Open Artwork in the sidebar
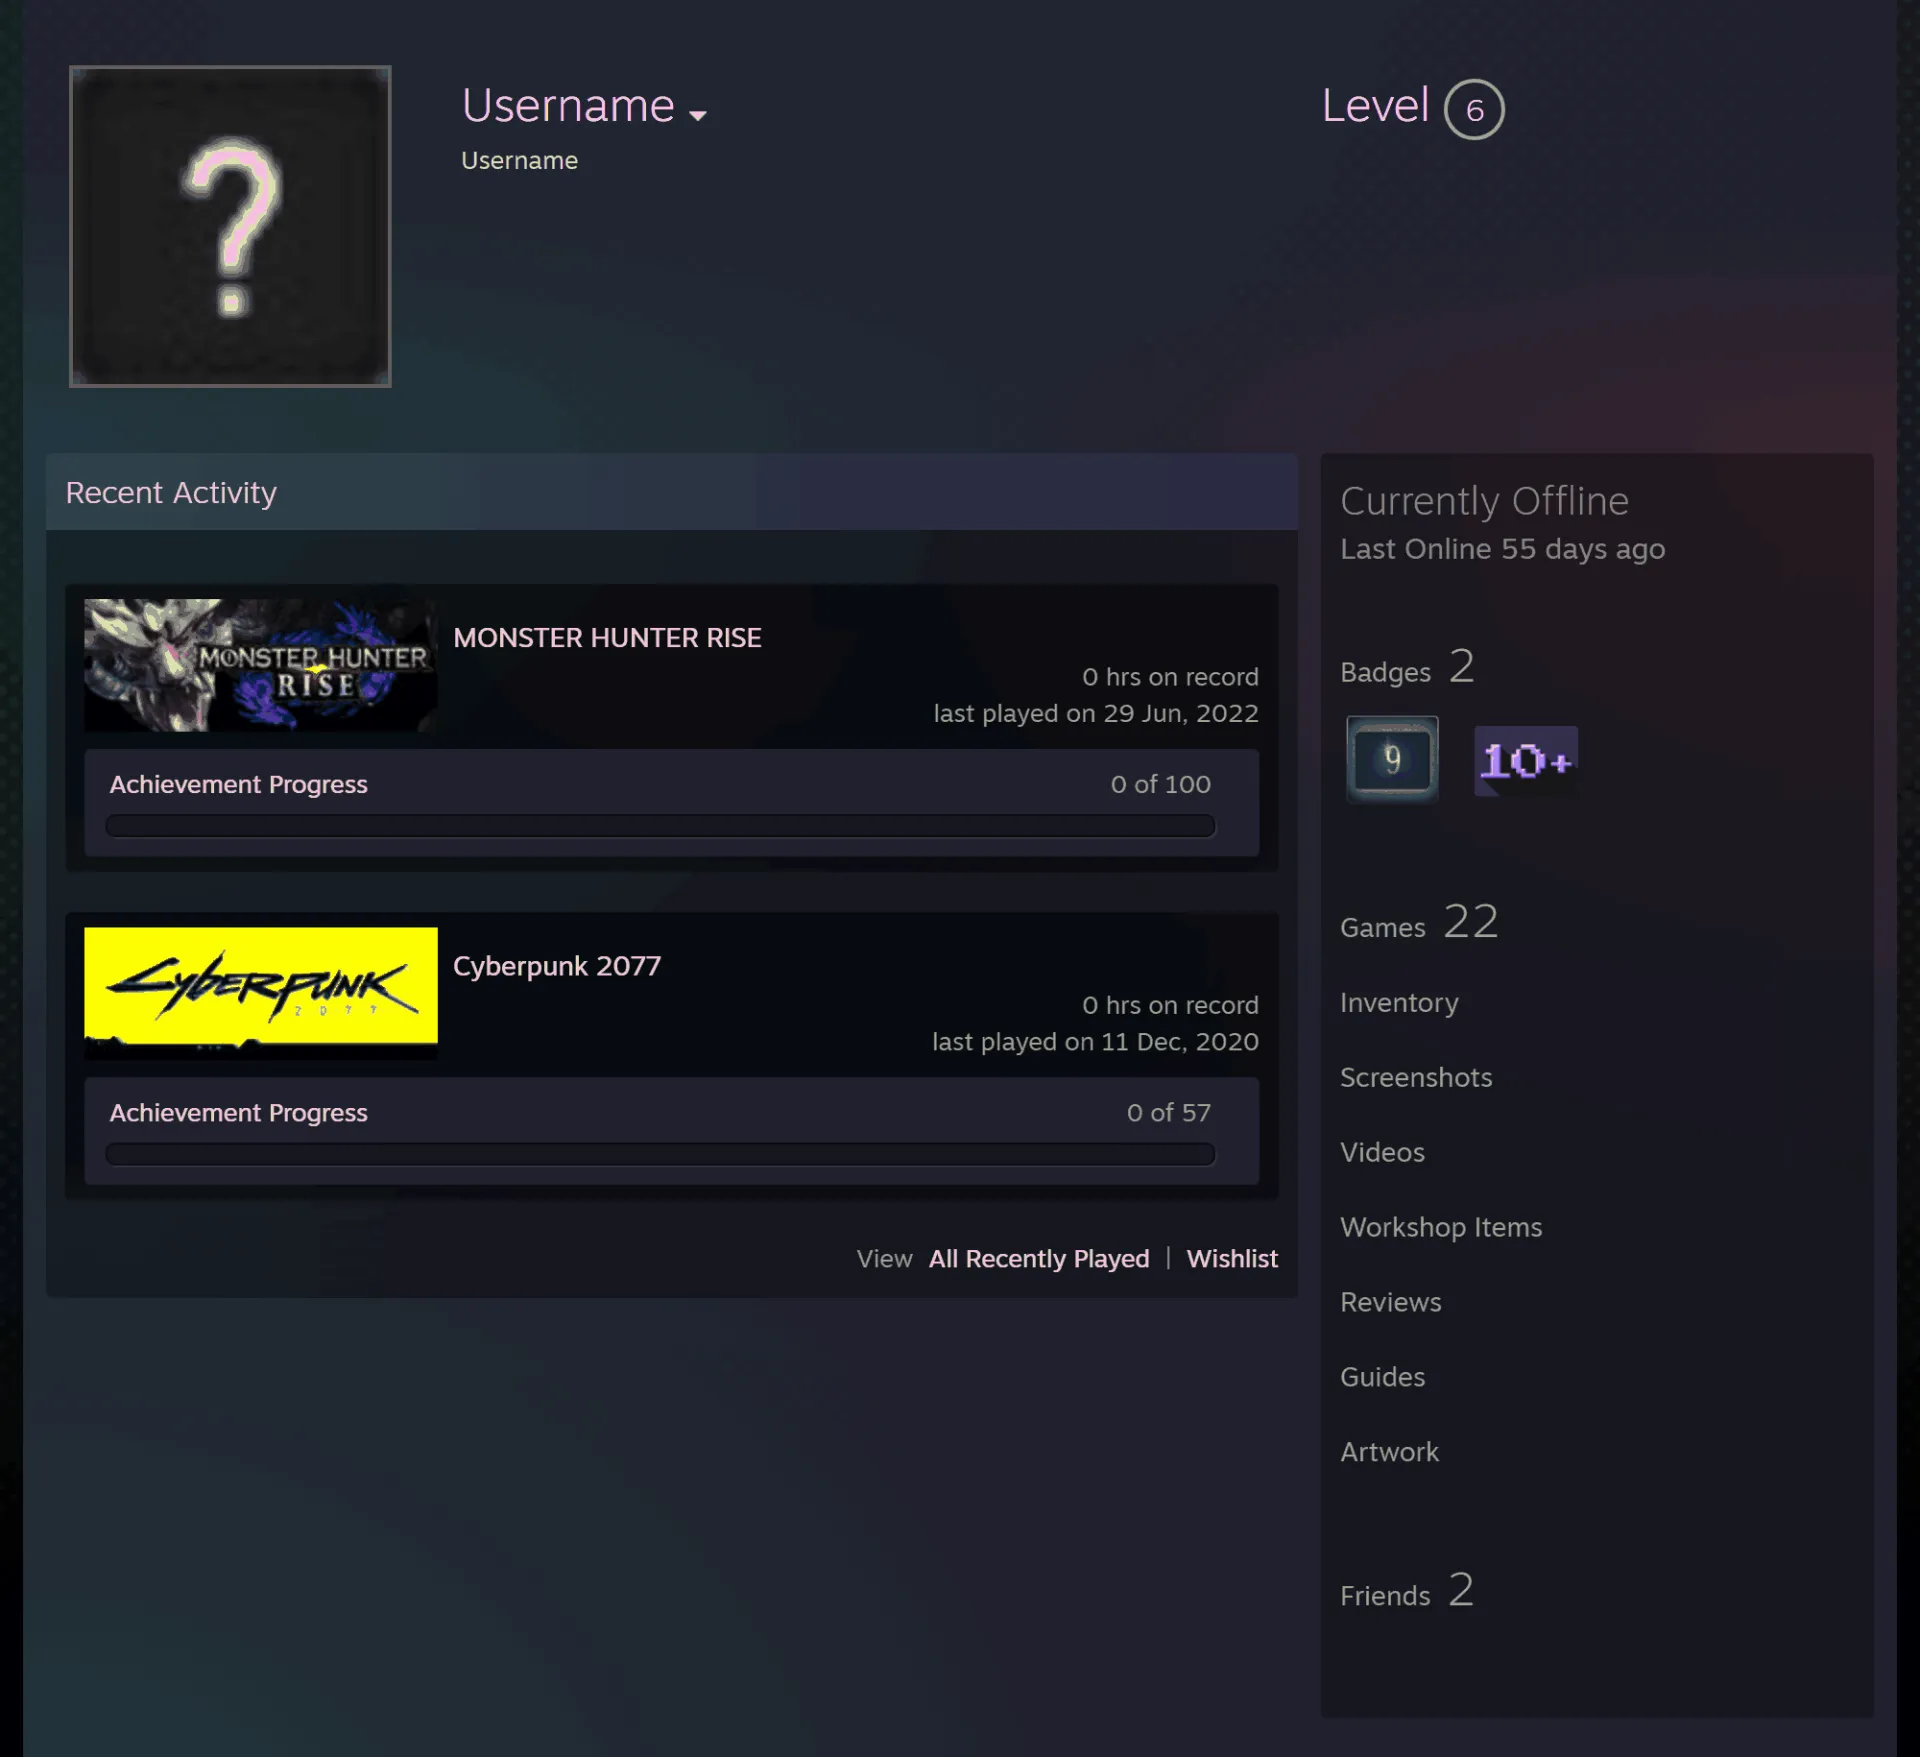This screenshot has width=1920, height=1757. (x=1389, y=1453)
